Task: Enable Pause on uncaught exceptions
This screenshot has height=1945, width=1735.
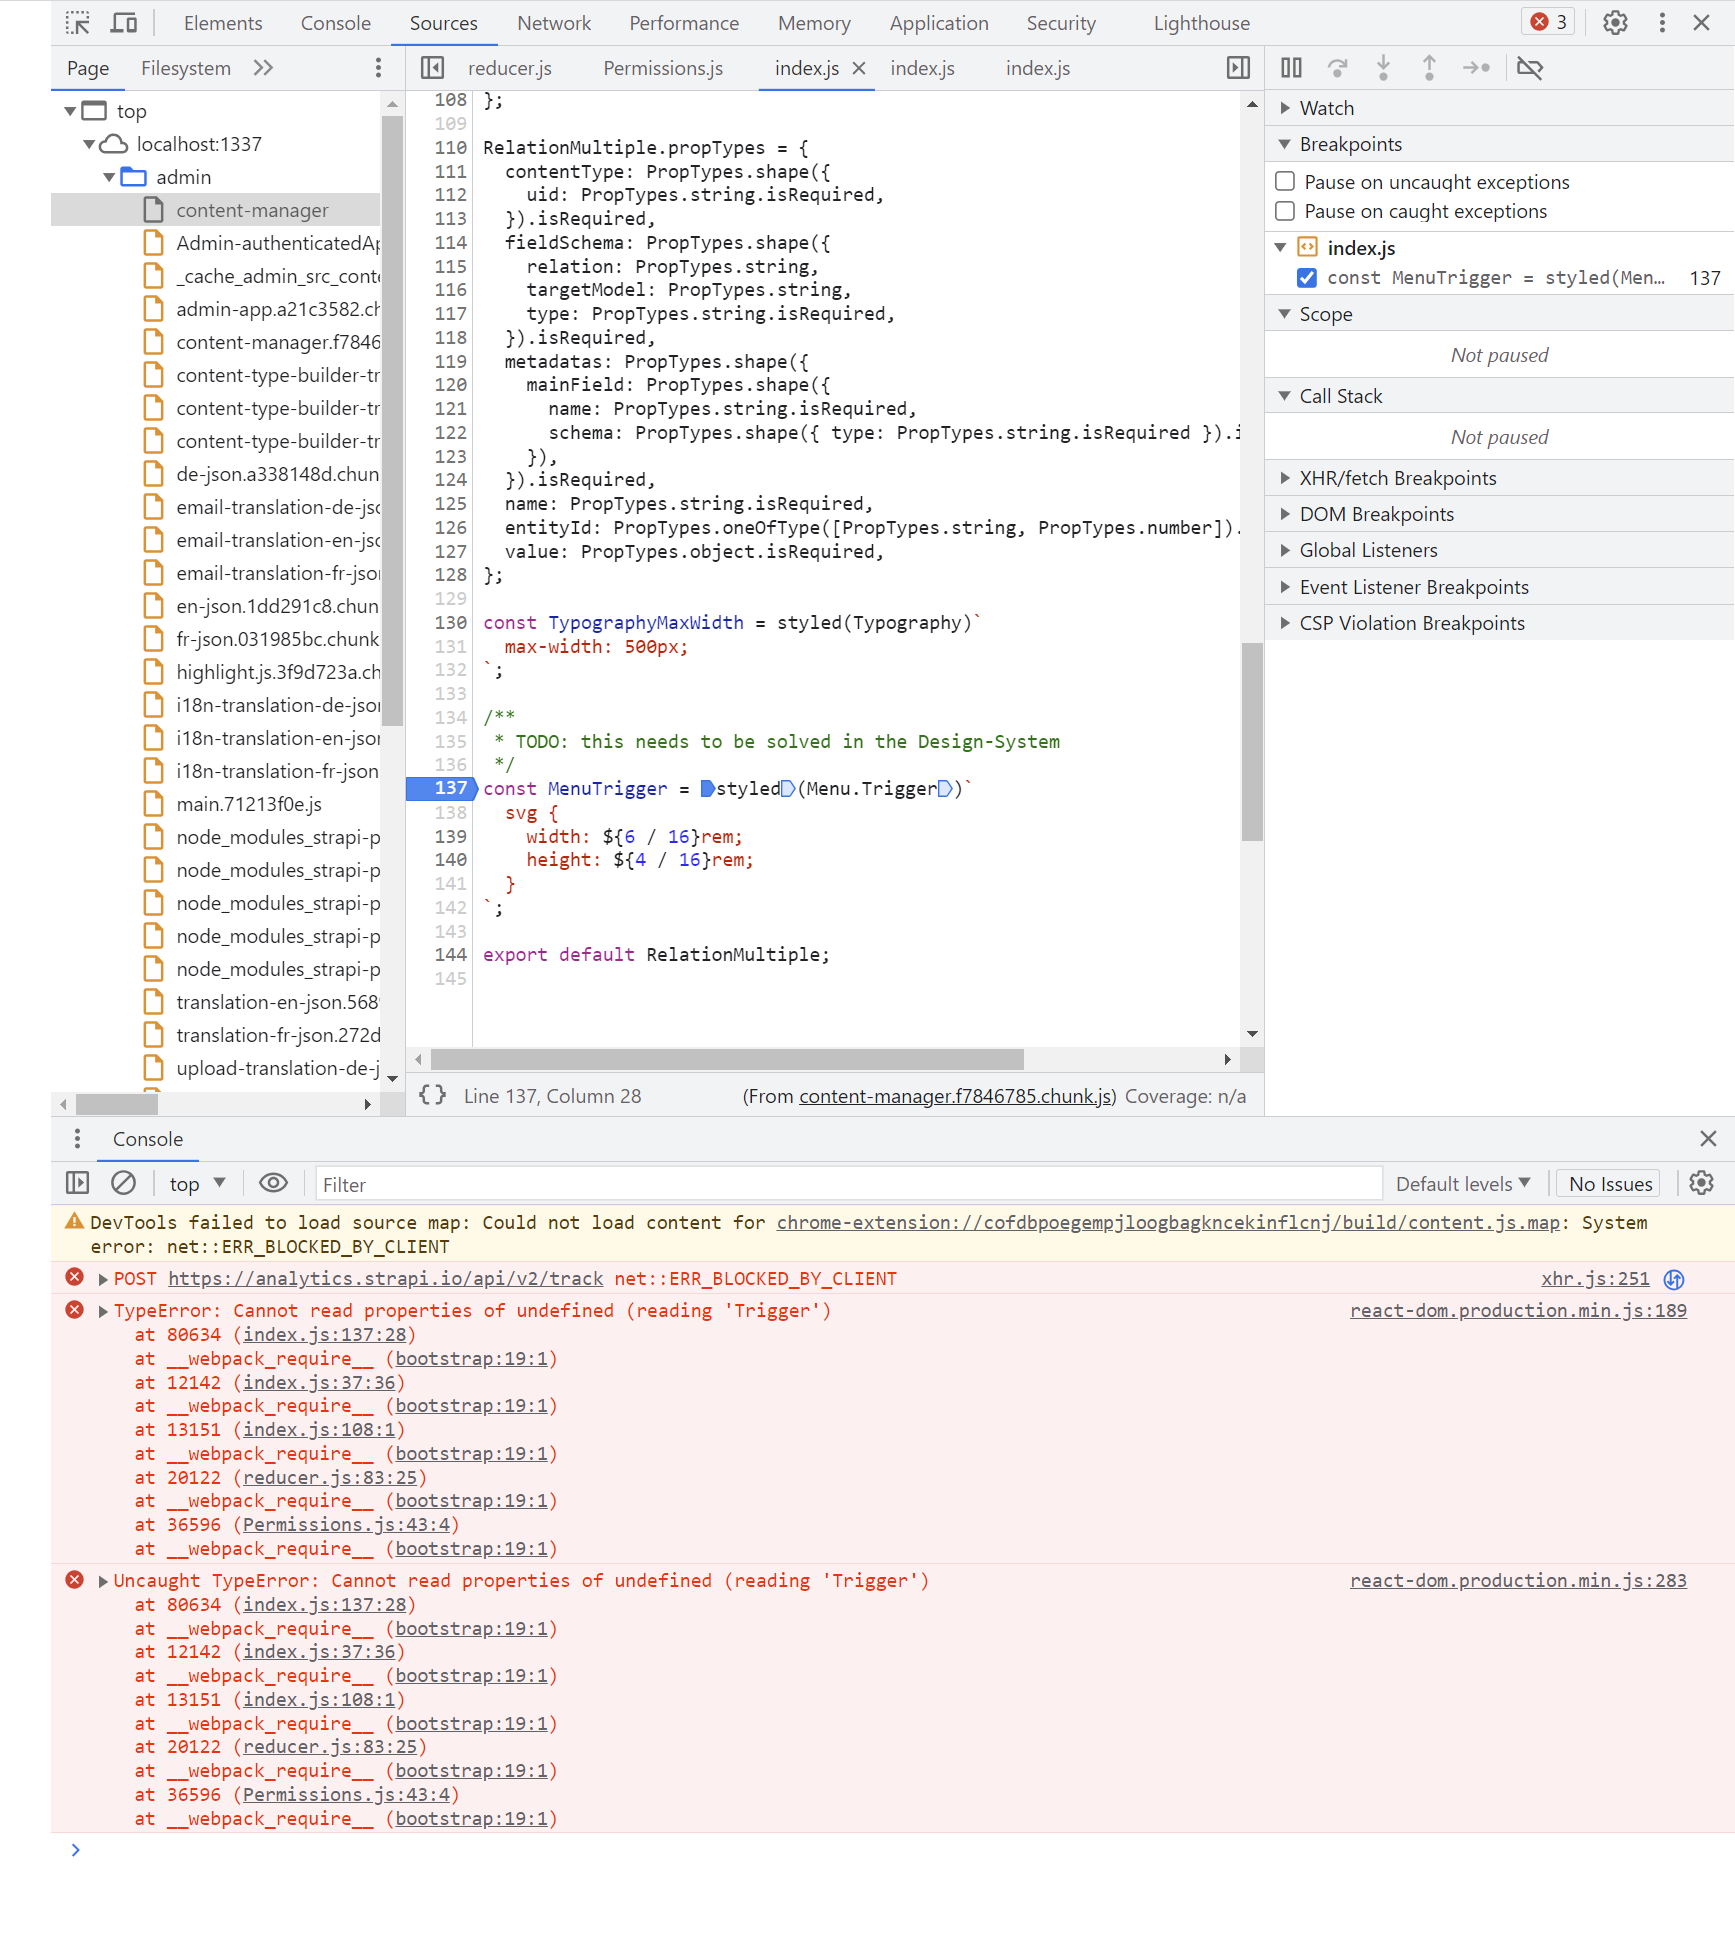Action: tap(1285, 181)
